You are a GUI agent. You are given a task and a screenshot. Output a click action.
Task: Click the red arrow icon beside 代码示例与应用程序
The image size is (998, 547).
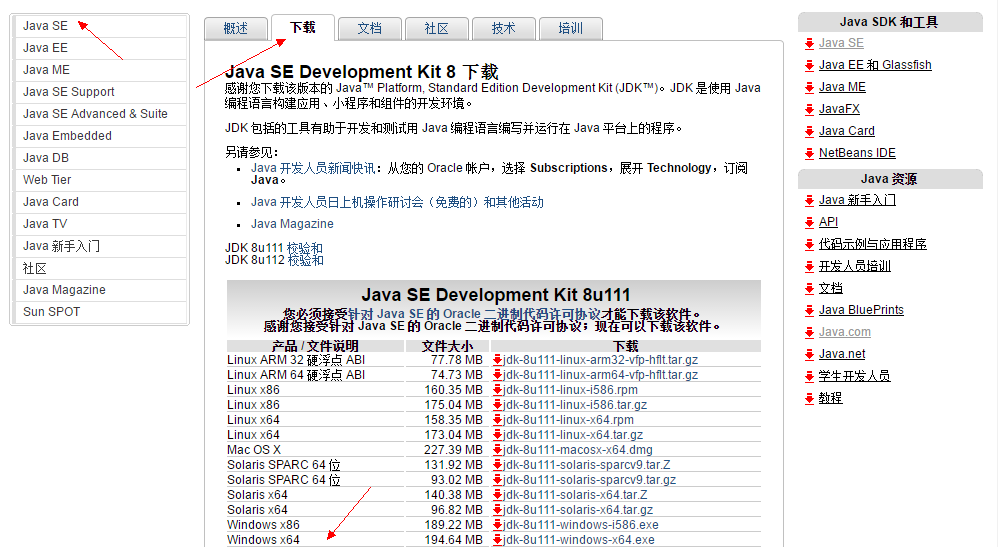(809, 245)
